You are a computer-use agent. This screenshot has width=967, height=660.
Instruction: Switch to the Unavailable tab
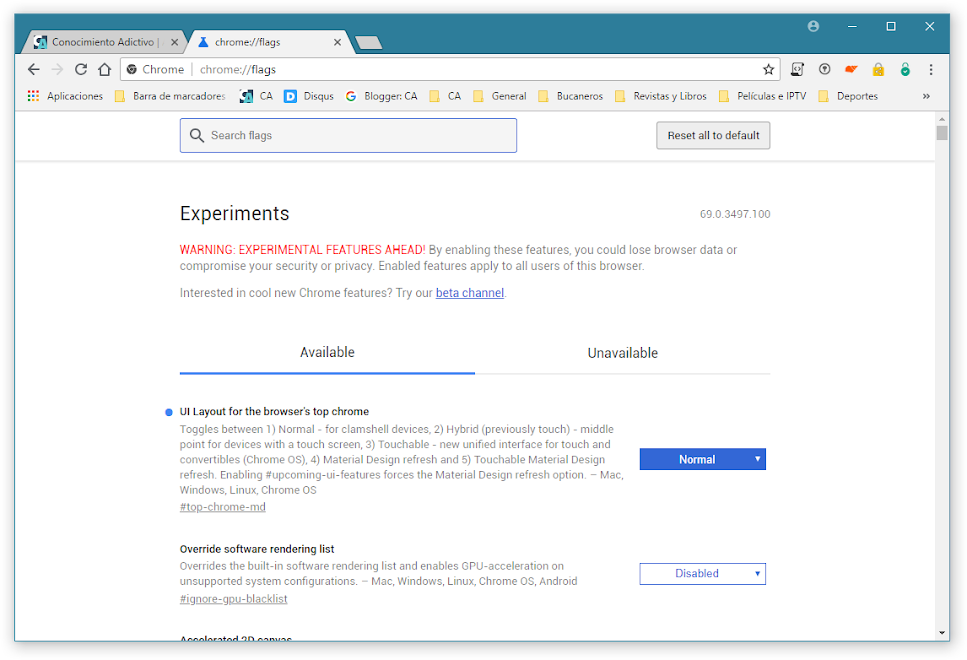click(x=623, y=353)
